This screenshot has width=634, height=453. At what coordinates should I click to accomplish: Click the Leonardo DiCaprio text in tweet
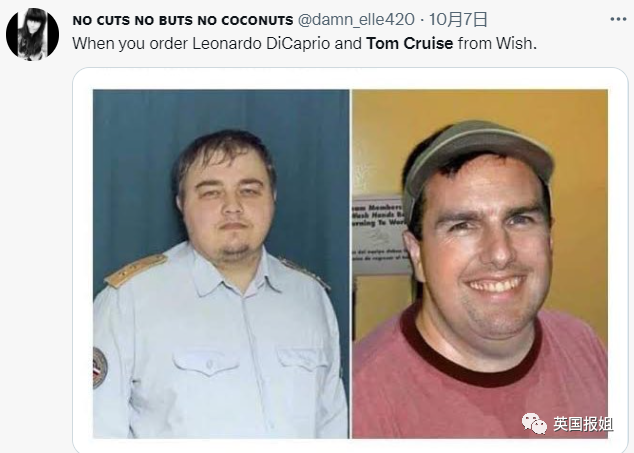[x=261, y=43]
